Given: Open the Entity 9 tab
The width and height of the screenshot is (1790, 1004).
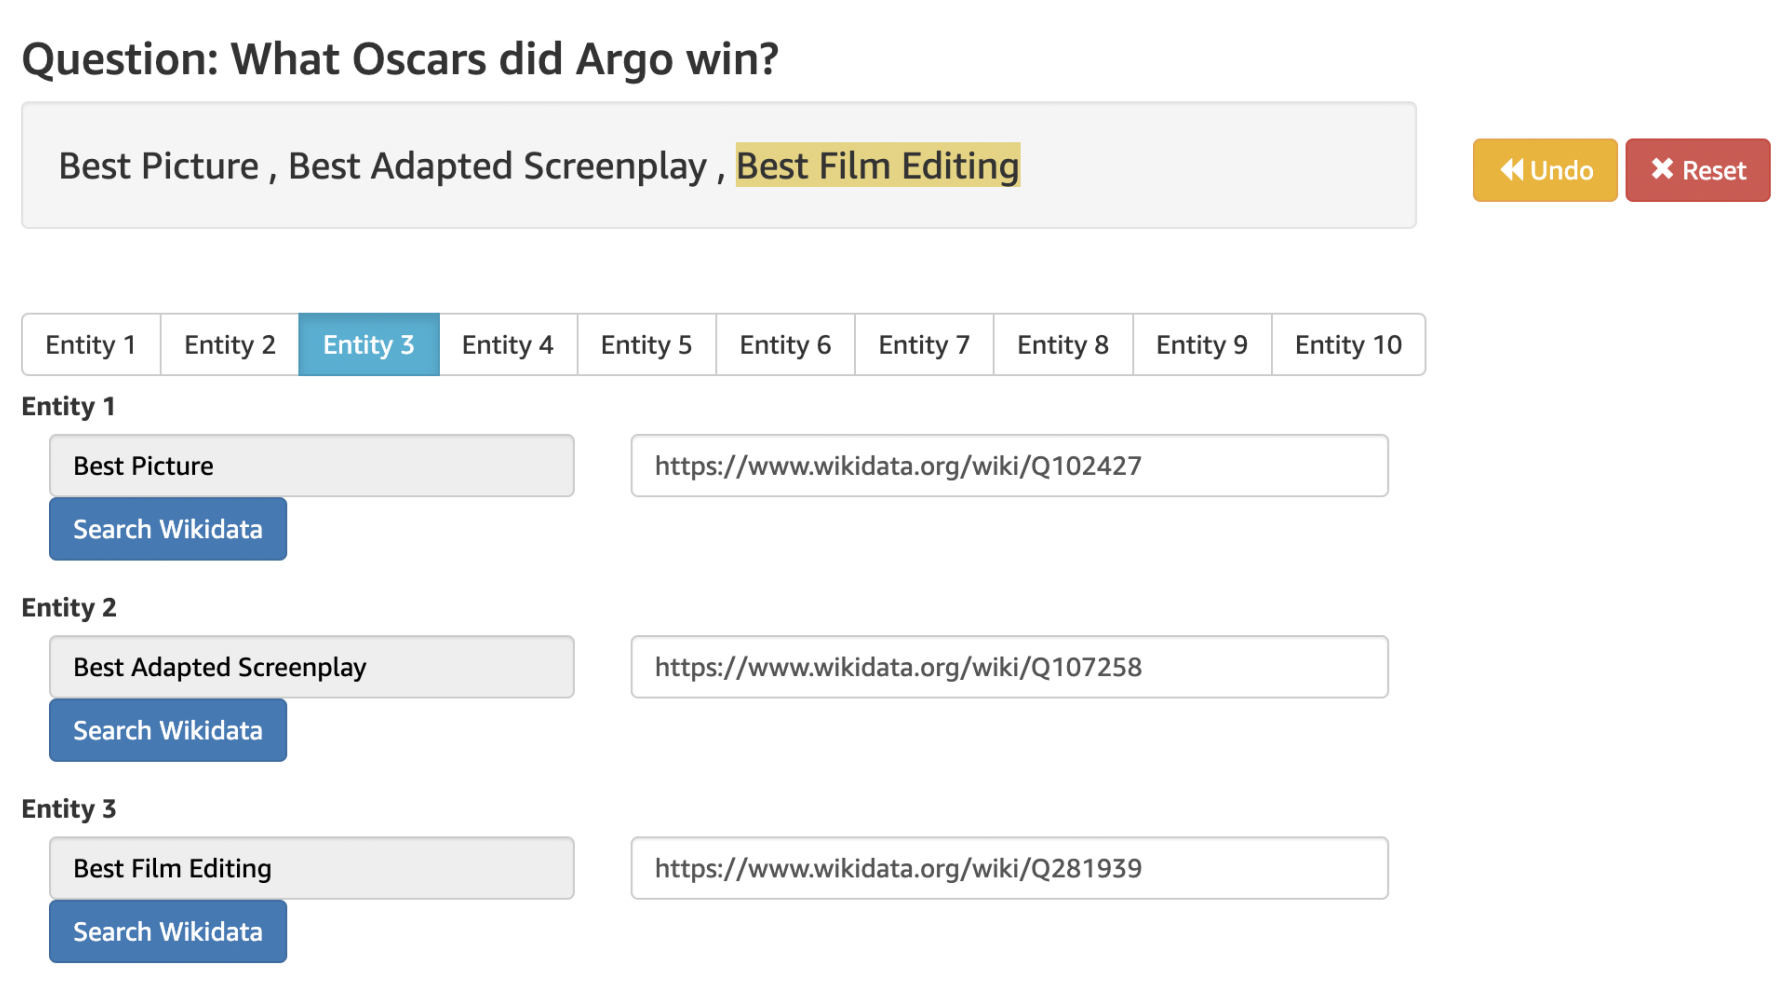Looking at the screenshot, I should point(1201,345).
